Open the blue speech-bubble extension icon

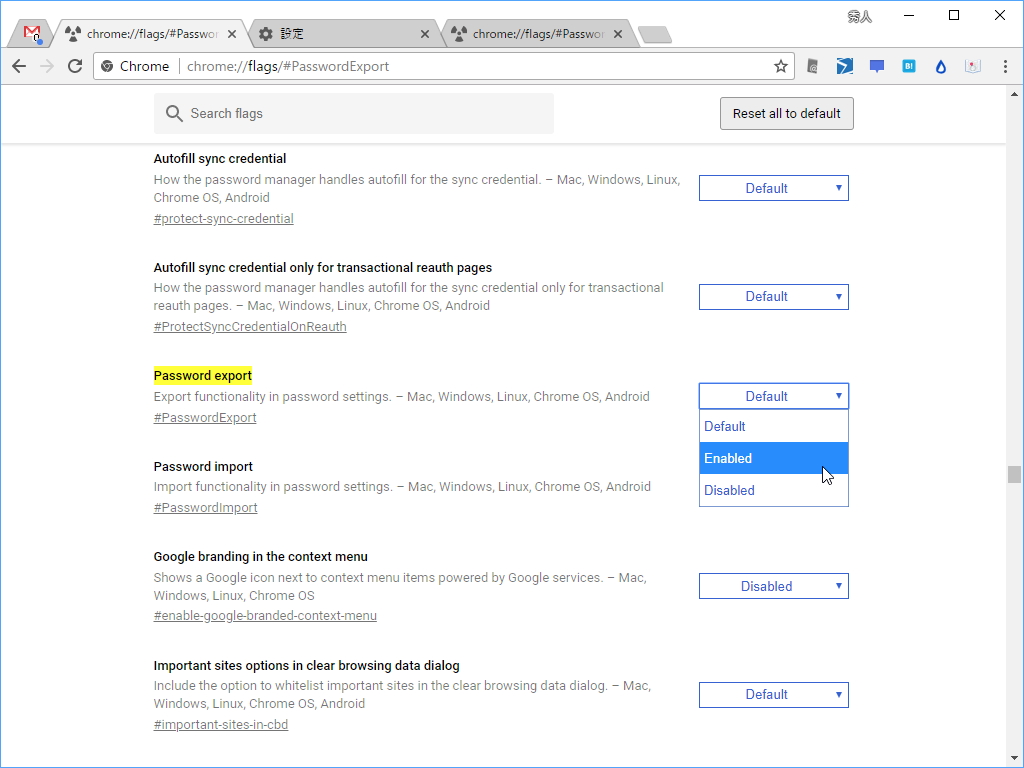tap(876, 66)
